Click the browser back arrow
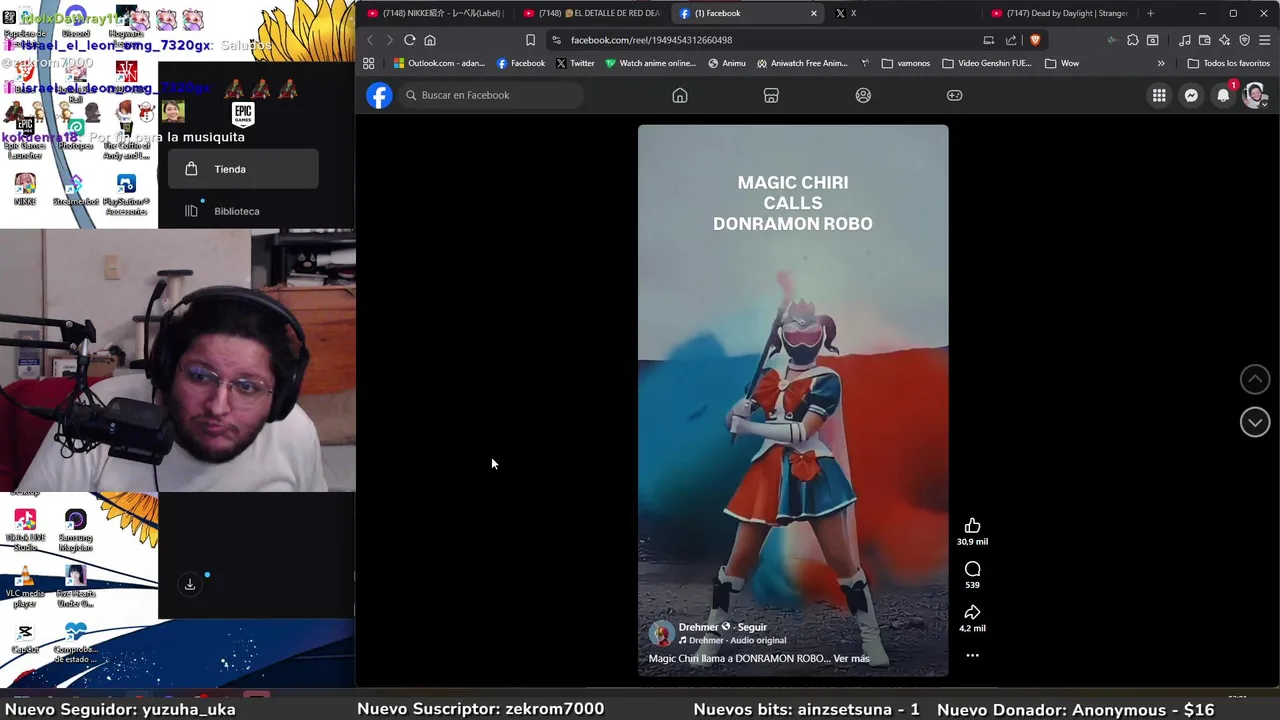1280x720 pixels. point(370,40)
